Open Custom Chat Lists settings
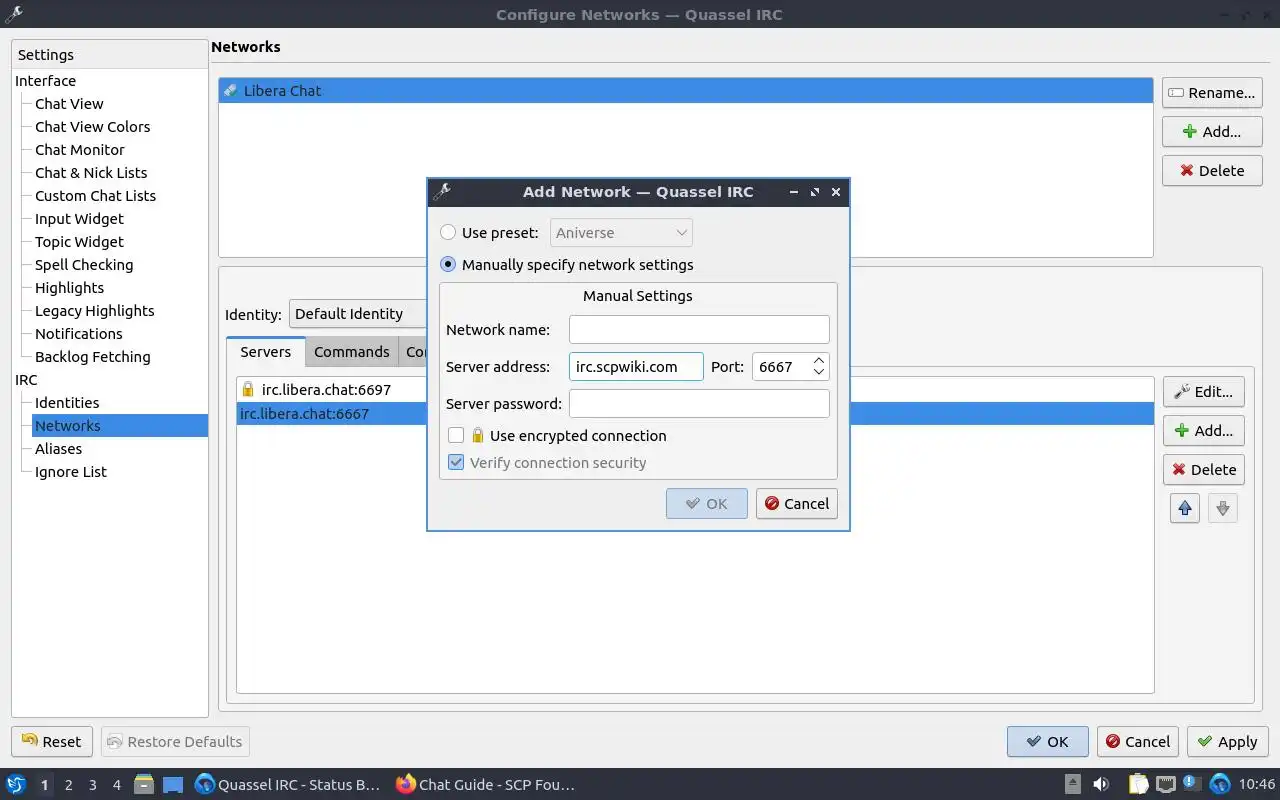The image size is (1280, 800). tap(95, 196)
